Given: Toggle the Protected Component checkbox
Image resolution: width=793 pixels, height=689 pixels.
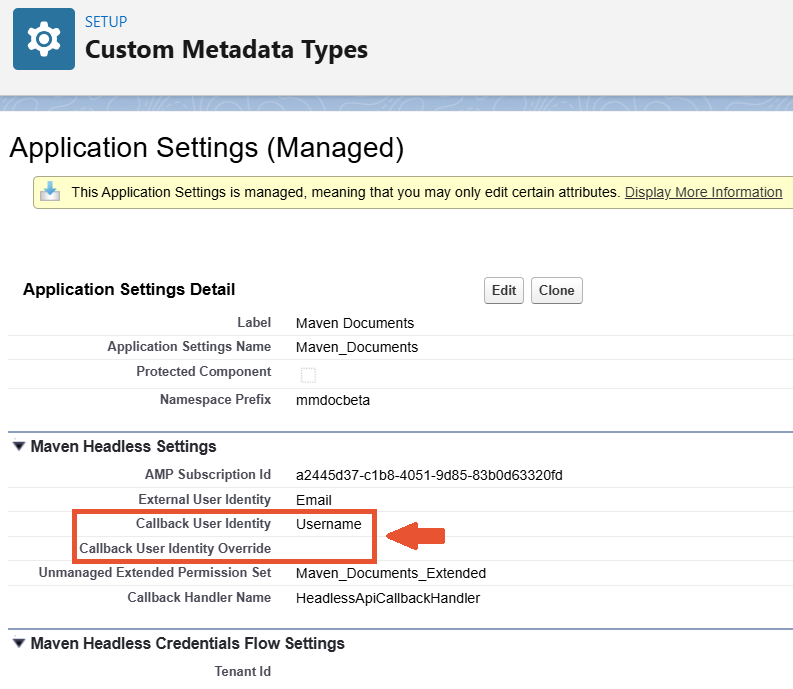Looking at the screenshot, I should click(x=308, y=374).
